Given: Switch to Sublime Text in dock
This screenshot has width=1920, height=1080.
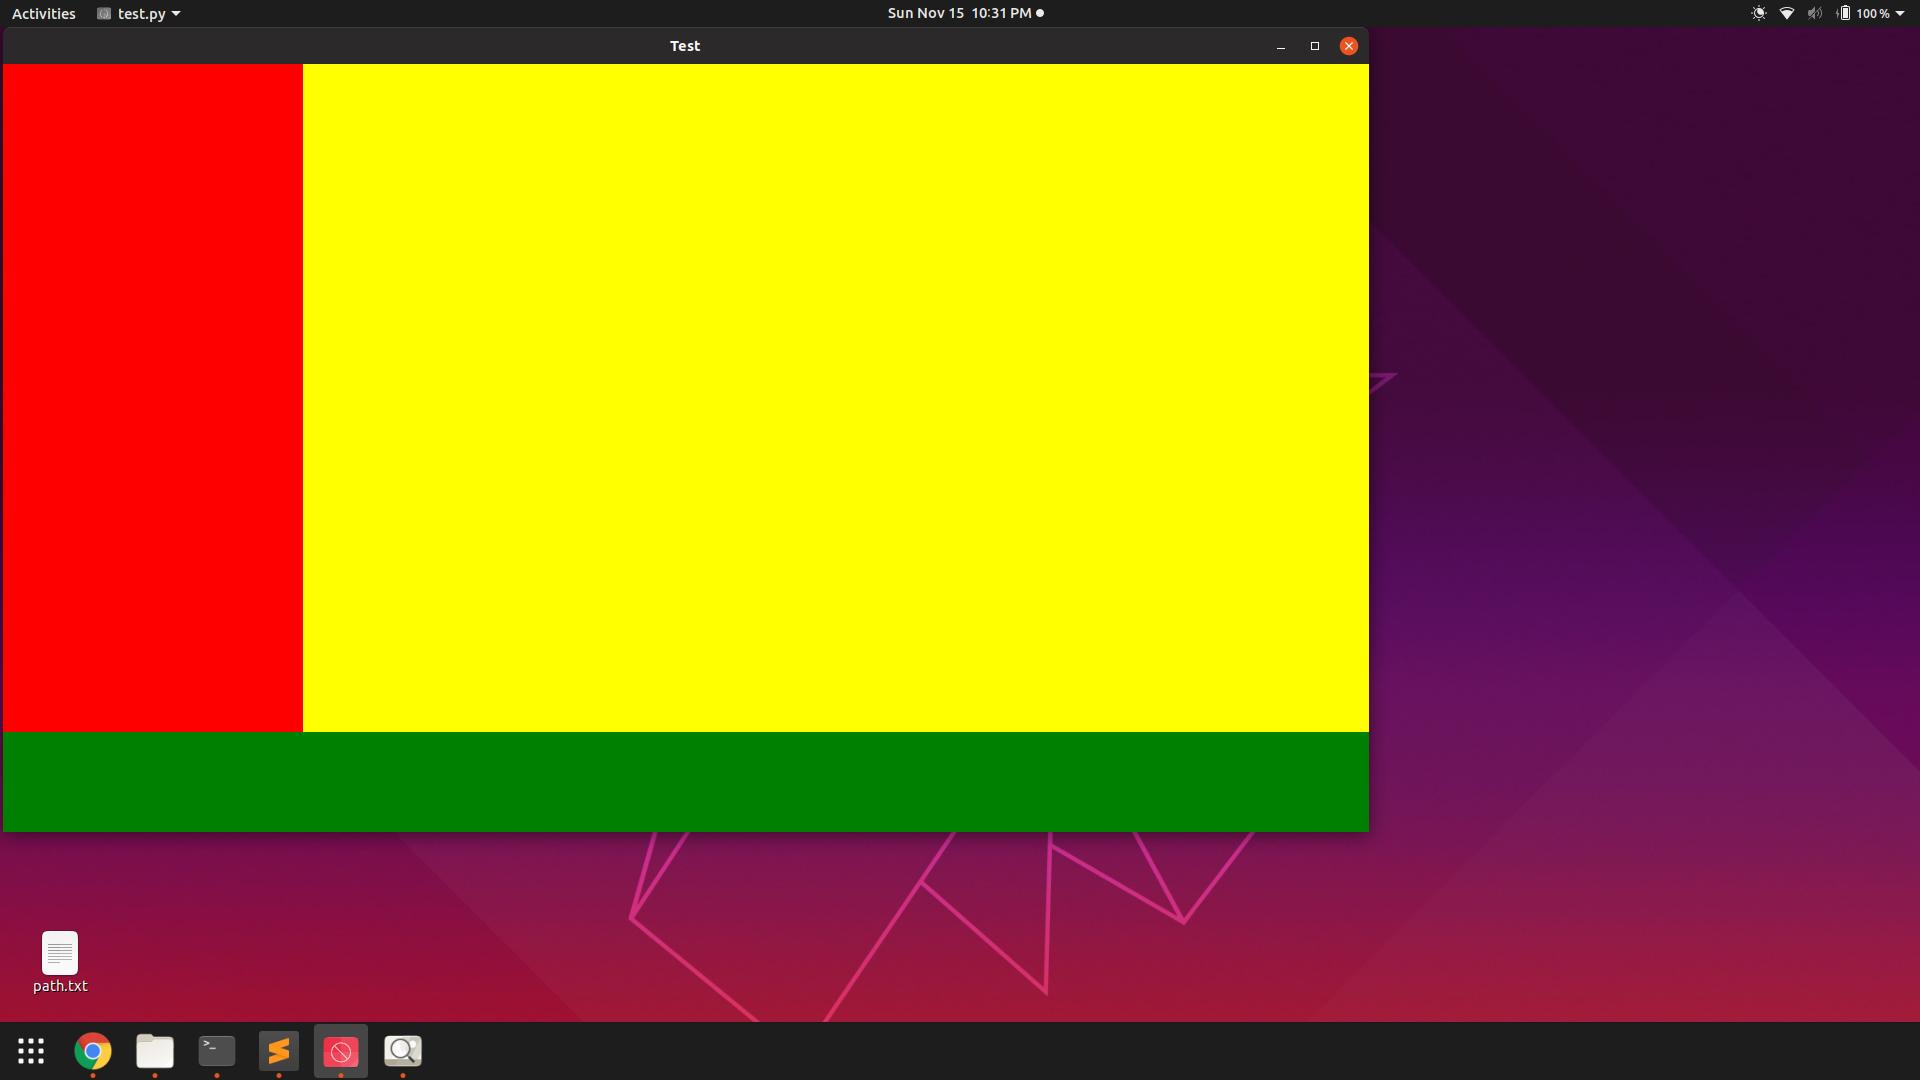Looking at the screenshot, I should pos(279,1051).
